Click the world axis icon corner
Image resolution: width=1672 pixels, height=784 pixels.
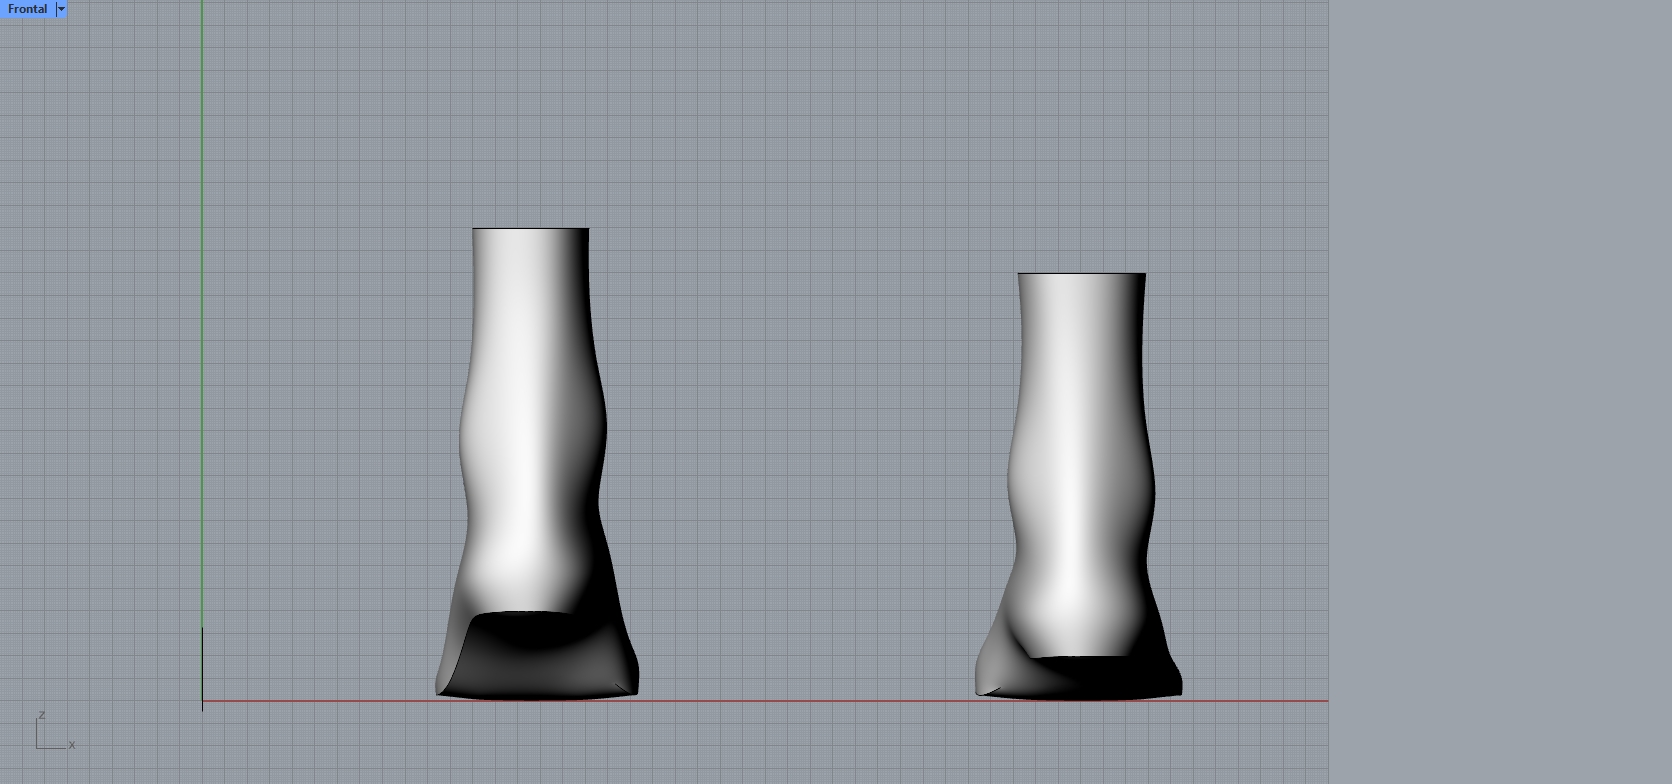point(37,747)
